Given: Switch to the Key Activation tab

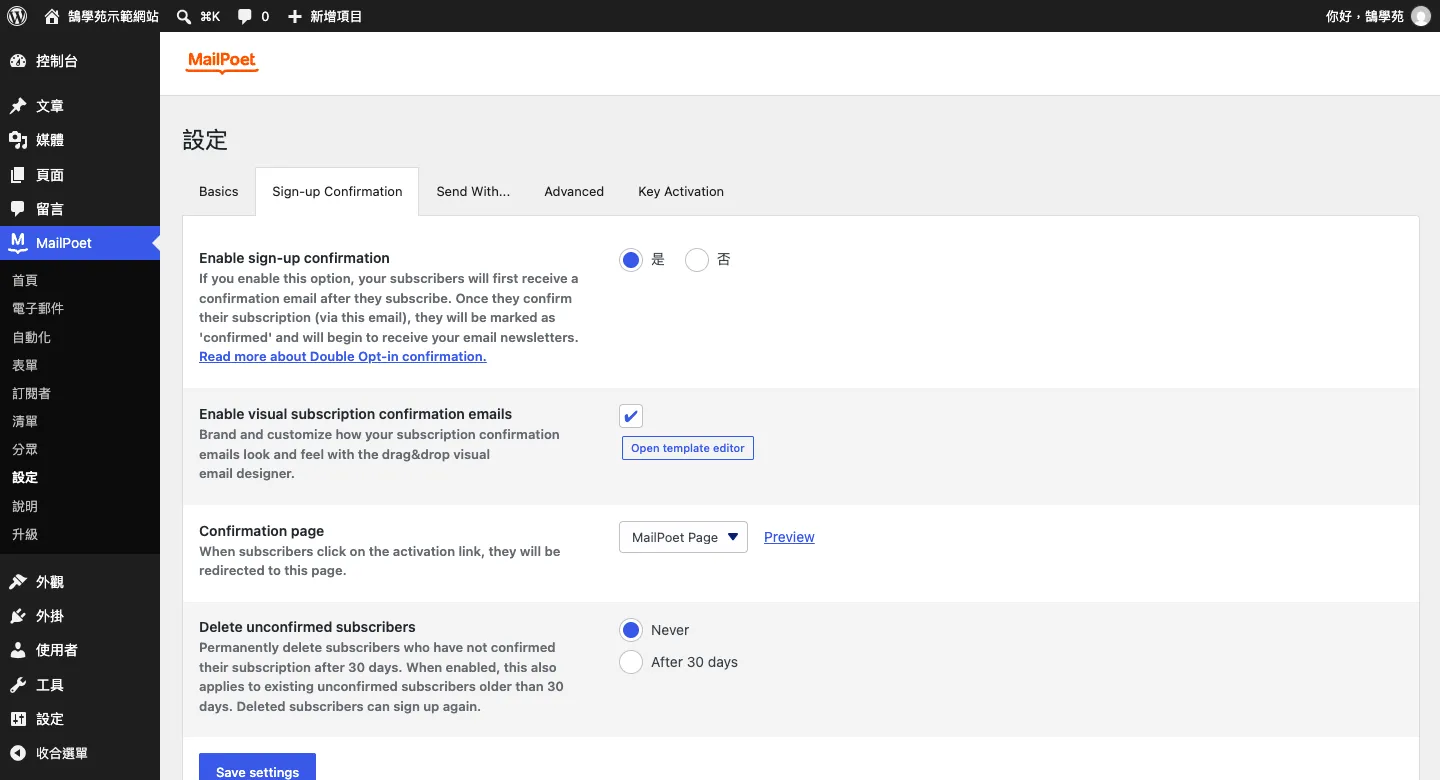Looking at the screenshot, I should pos(681,192).
